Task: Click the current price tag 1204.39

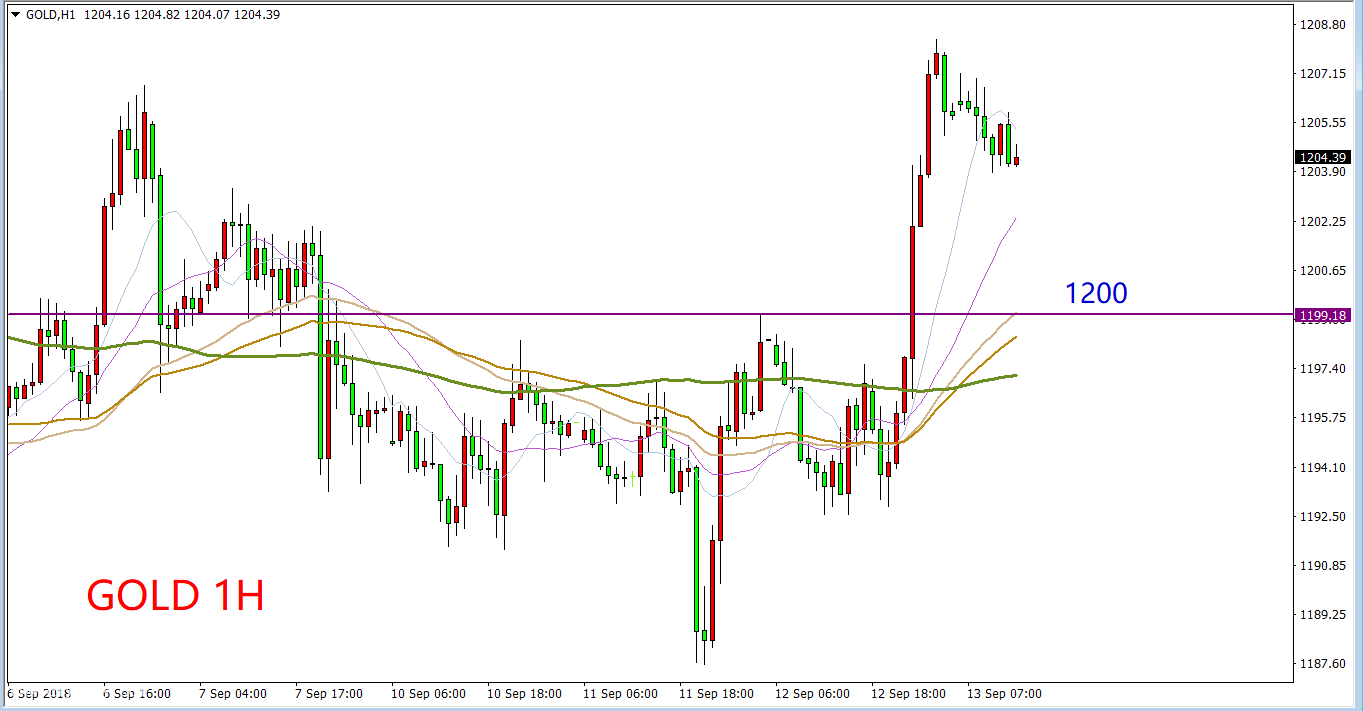Action: 1323,157
